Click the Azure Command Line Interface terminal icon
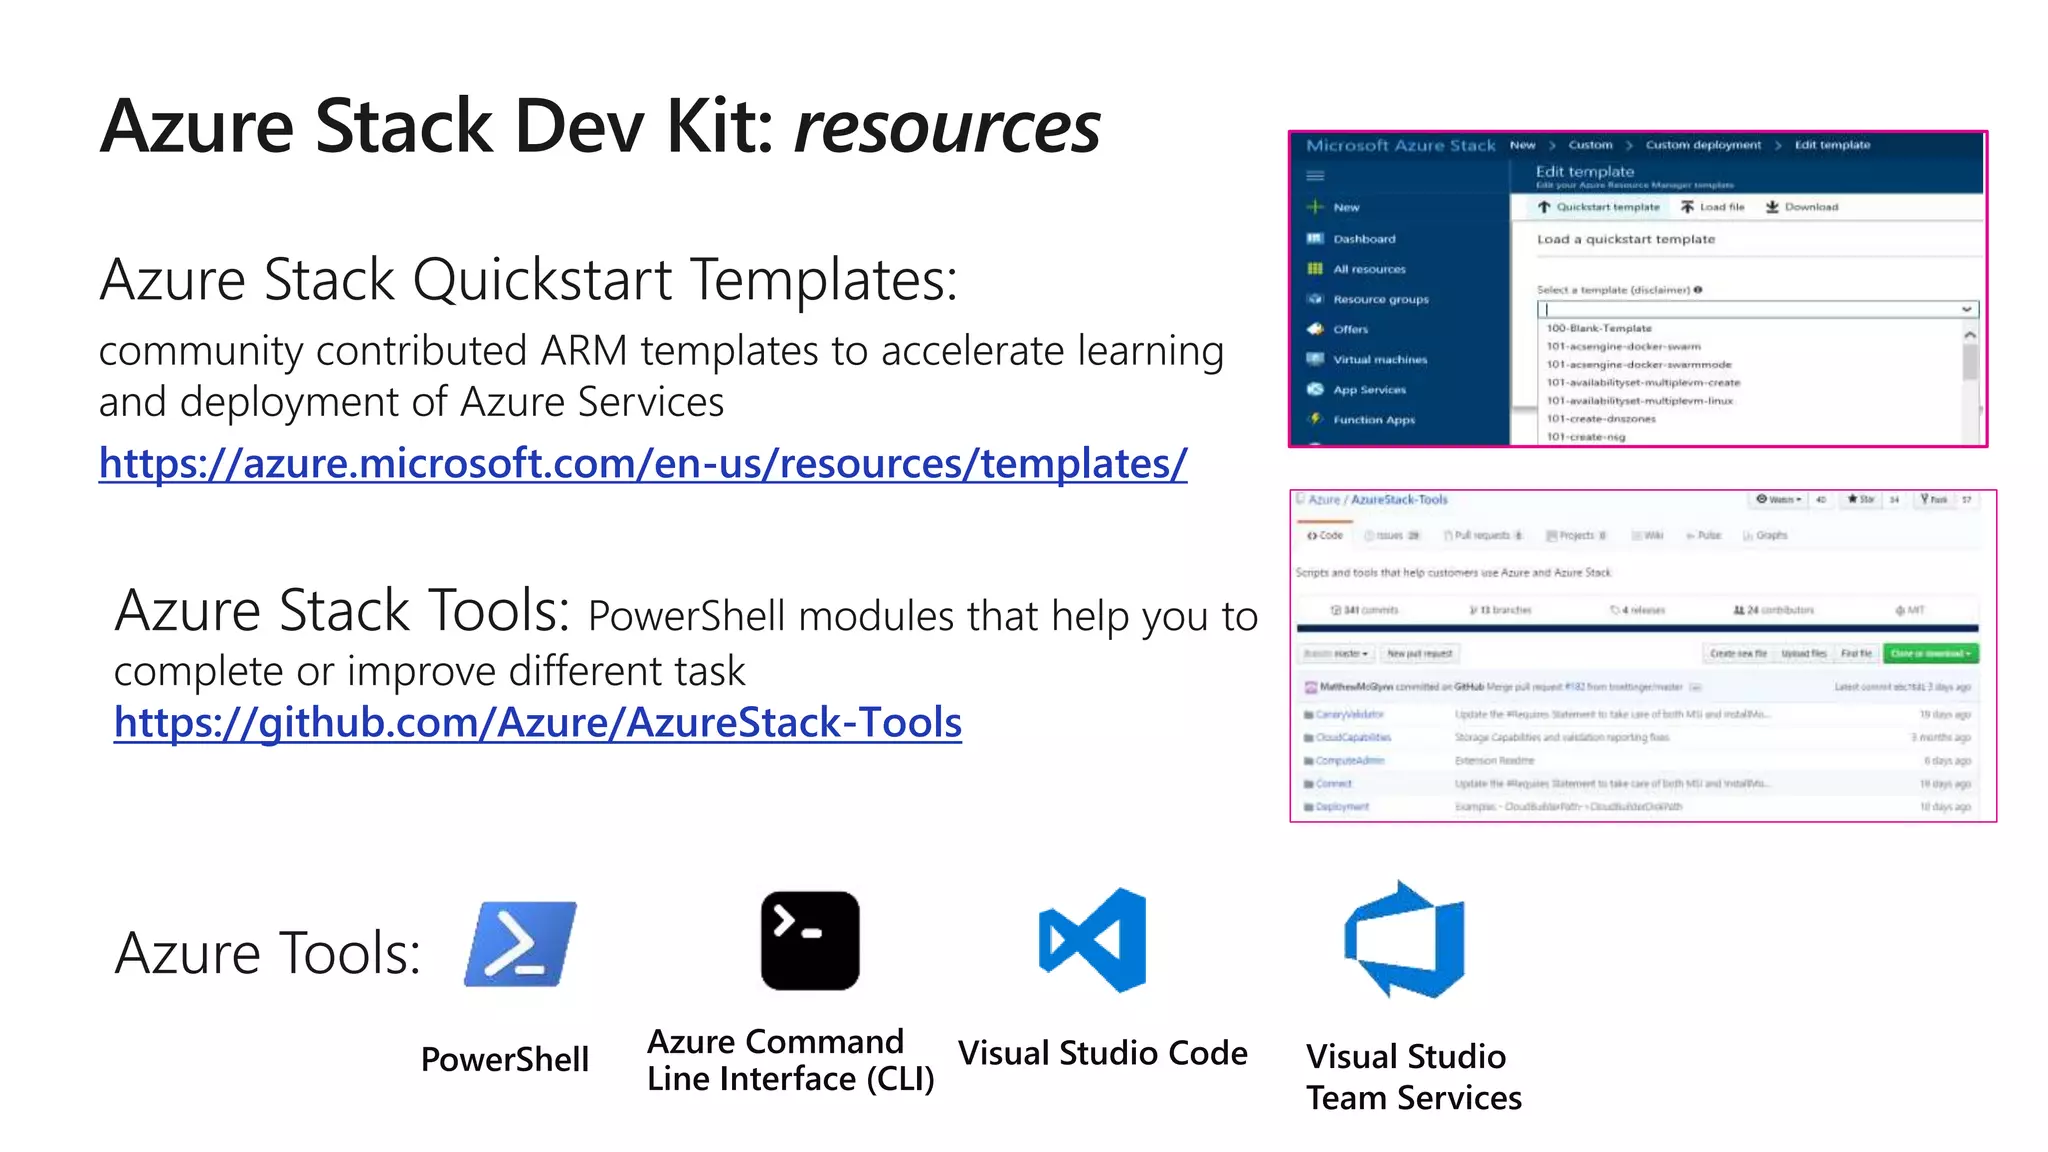 point(810,941)
